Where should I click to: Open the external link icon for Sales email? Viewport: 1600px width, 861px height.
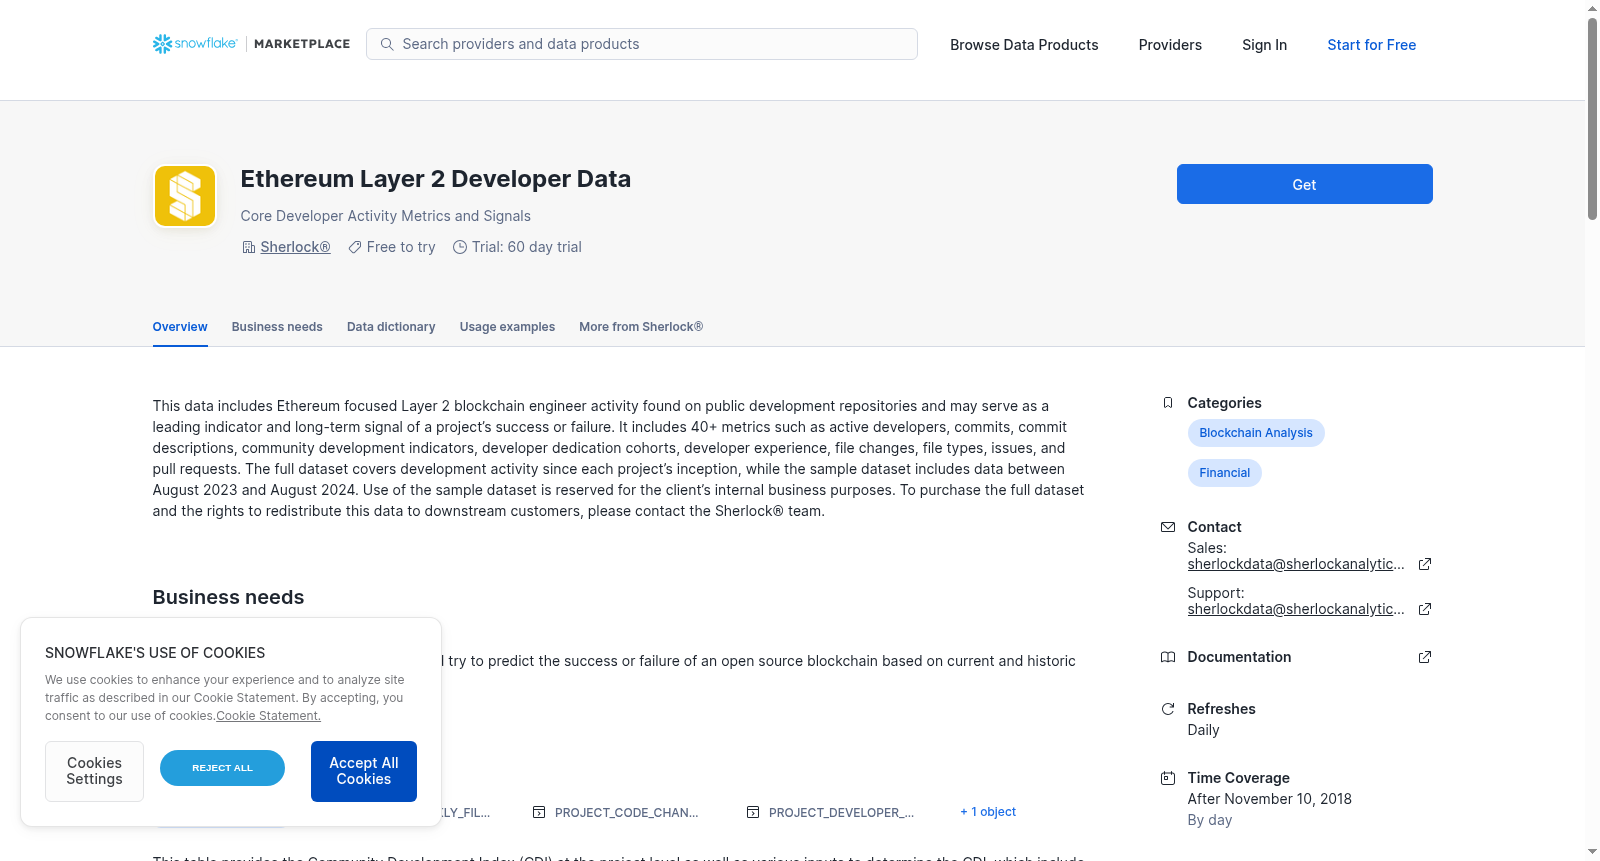point(1425,564)
